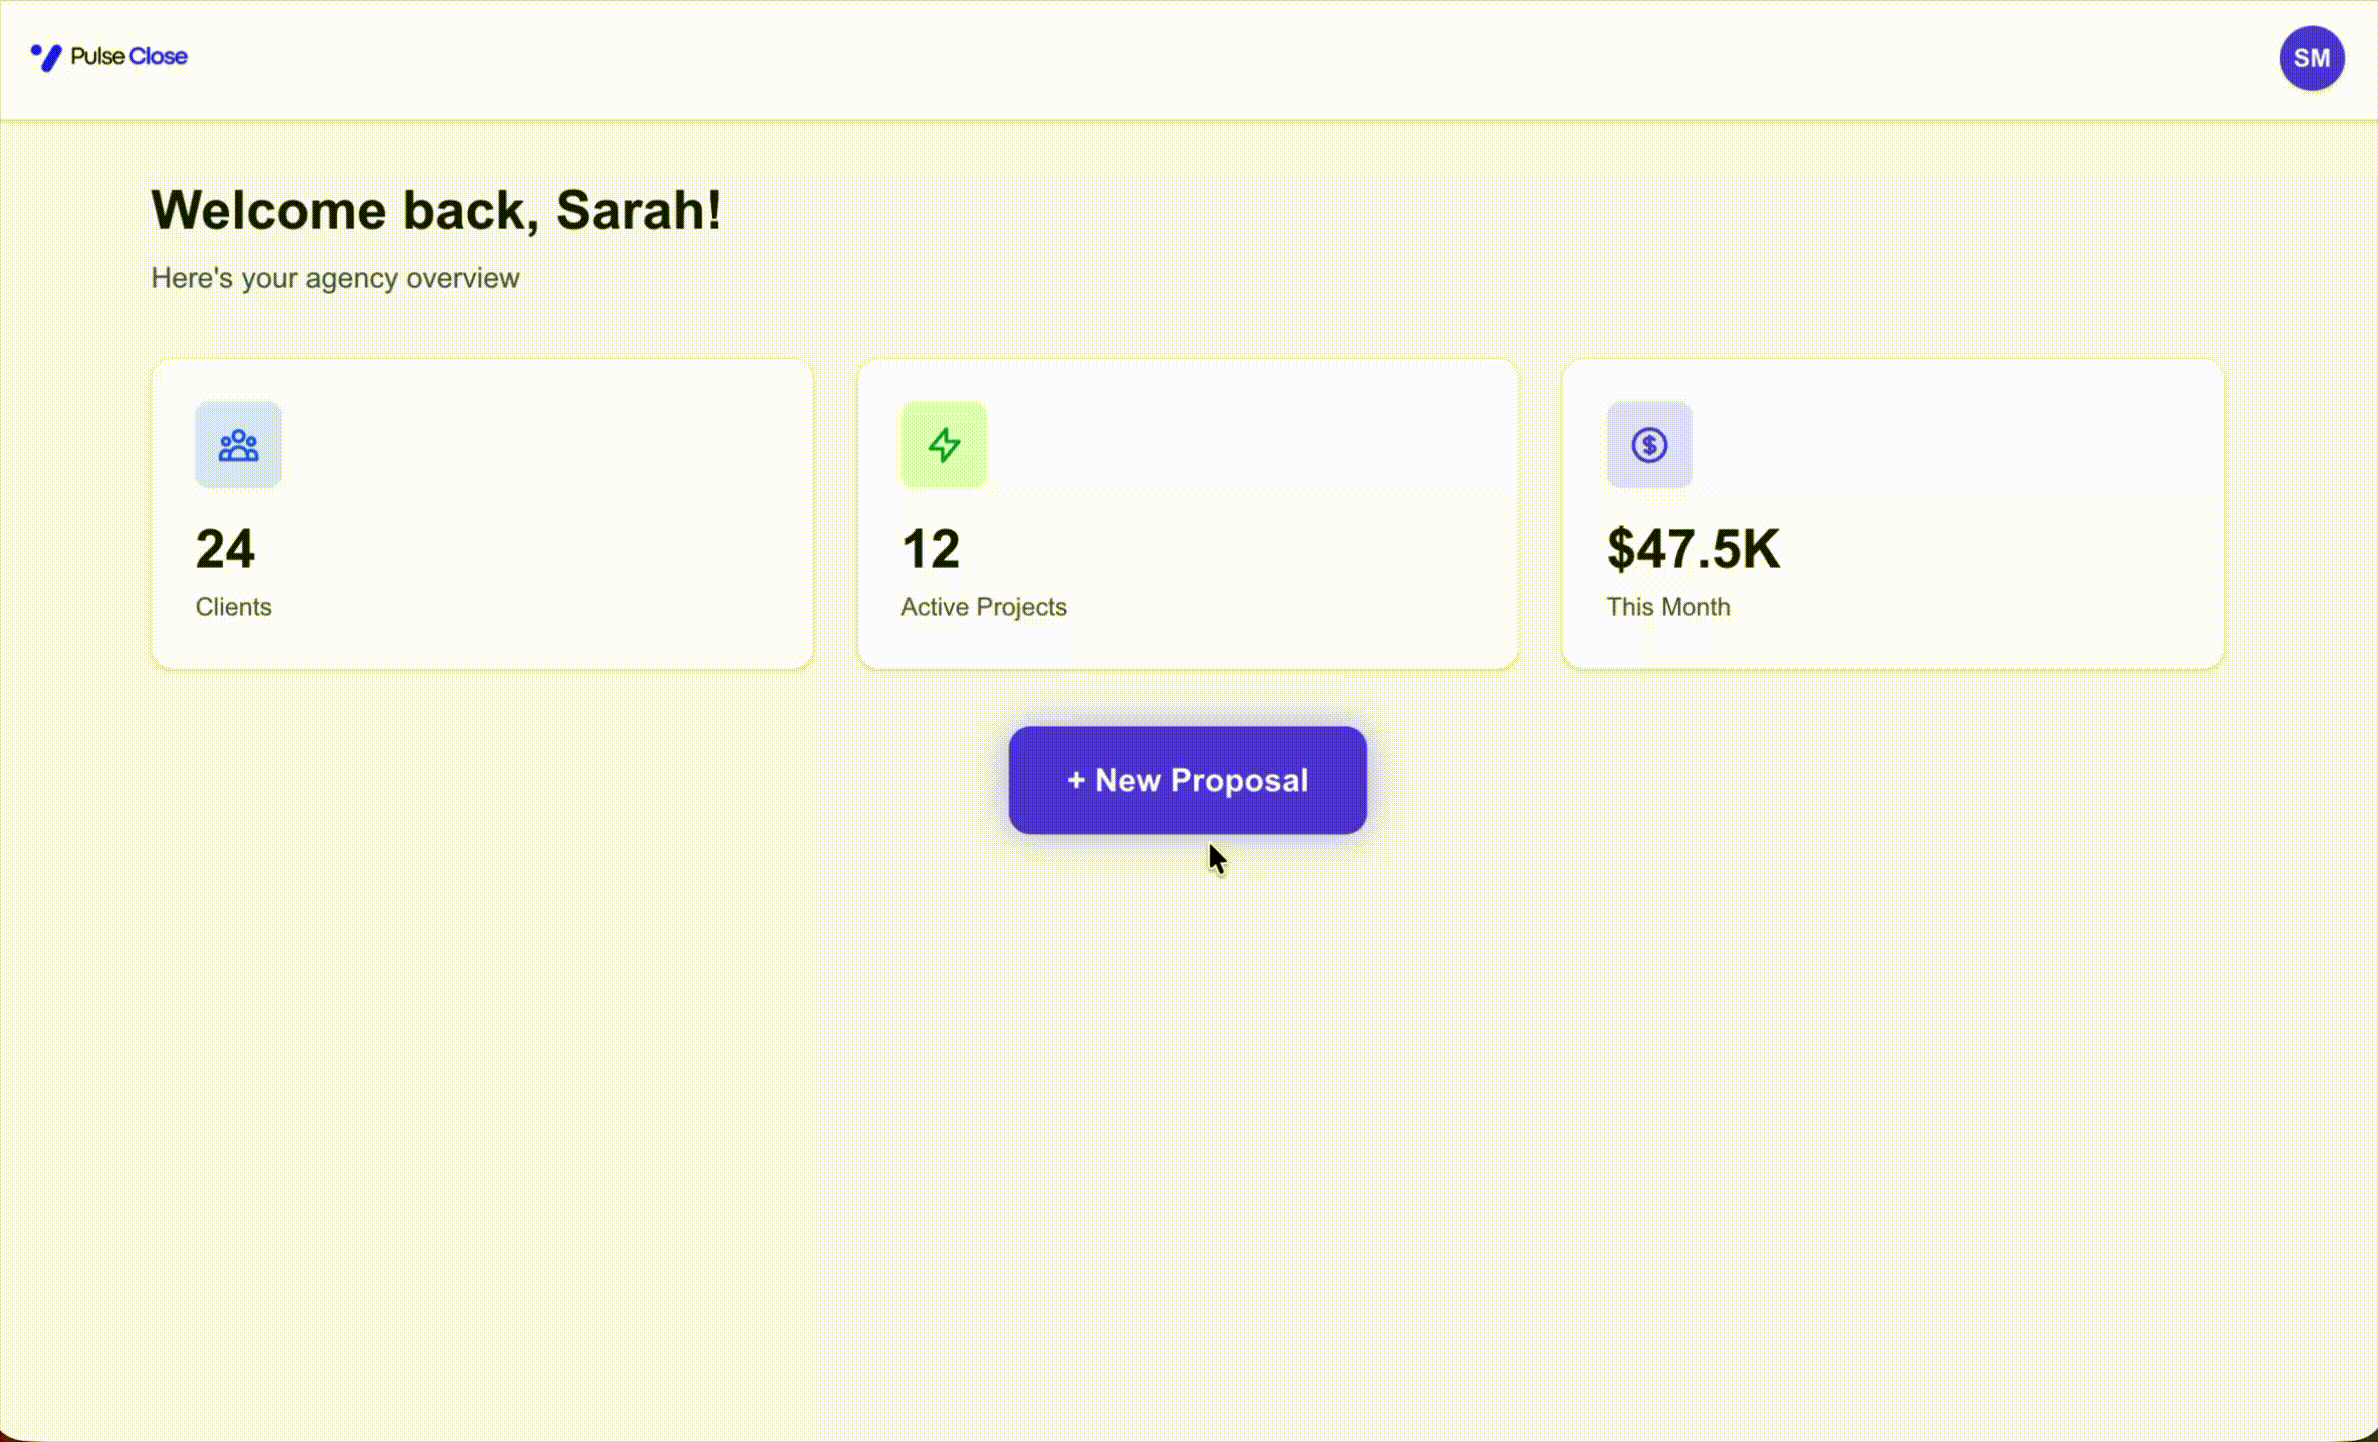The image size is (2378, 1442).
Task: Click the Clients people group icon
Action: point(238,445)
